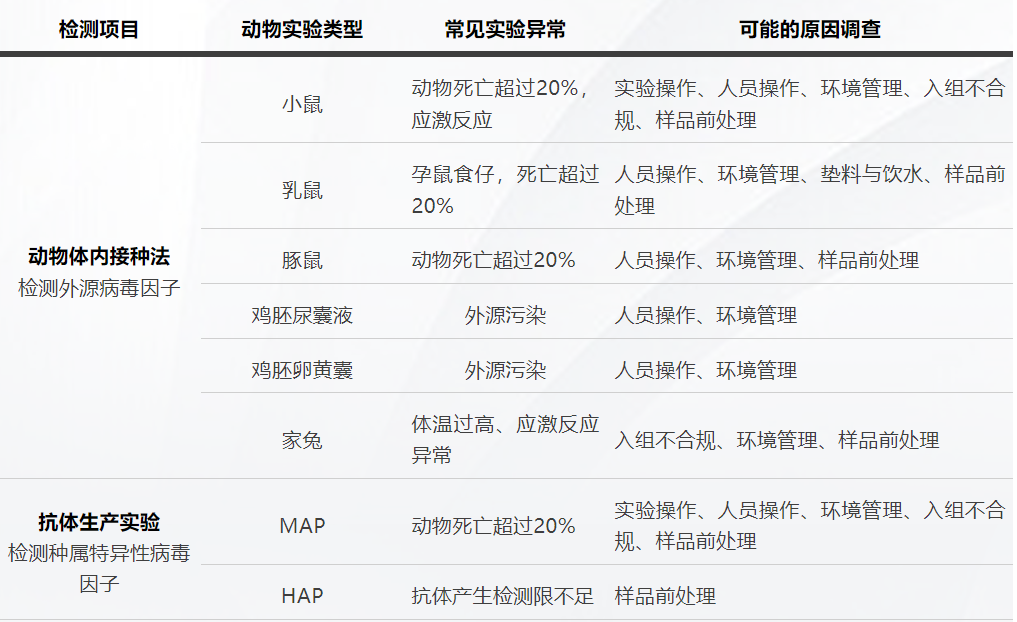Click the 鸡胚尿囊液 cell

point(302,316)
